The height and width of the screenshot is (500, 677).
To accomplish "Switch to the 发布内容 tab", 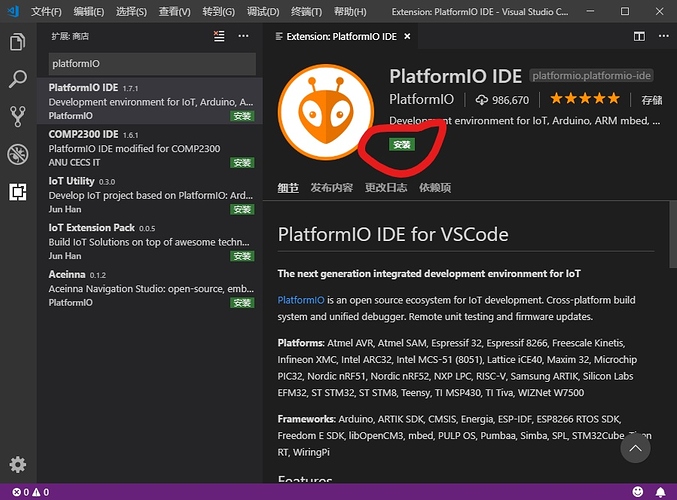I will (332, 188).
